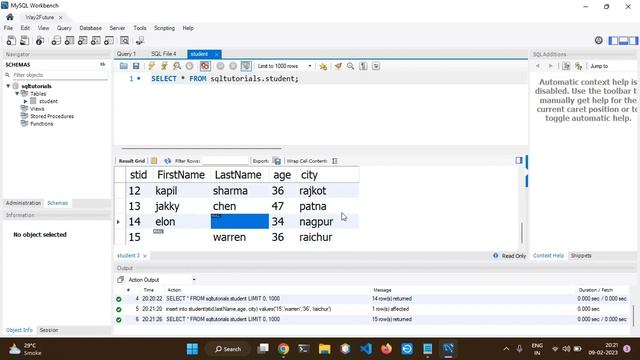Viewport: 640px width, 360px height.
Task: Switch to the Context Help tab
Action: 548,256
